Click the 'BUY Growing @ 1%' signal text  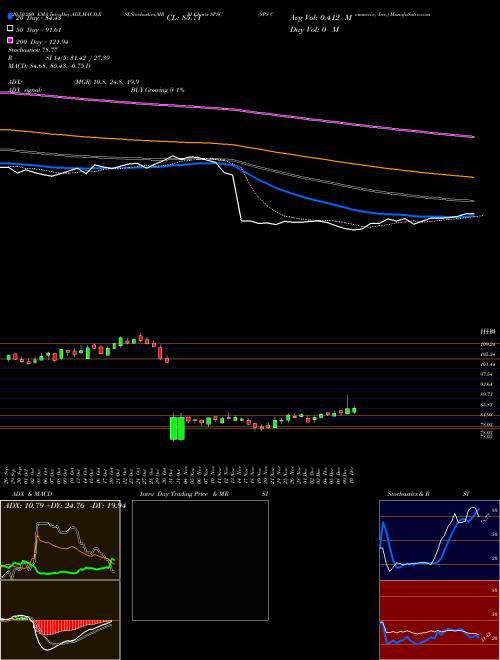tap(157, 90)
